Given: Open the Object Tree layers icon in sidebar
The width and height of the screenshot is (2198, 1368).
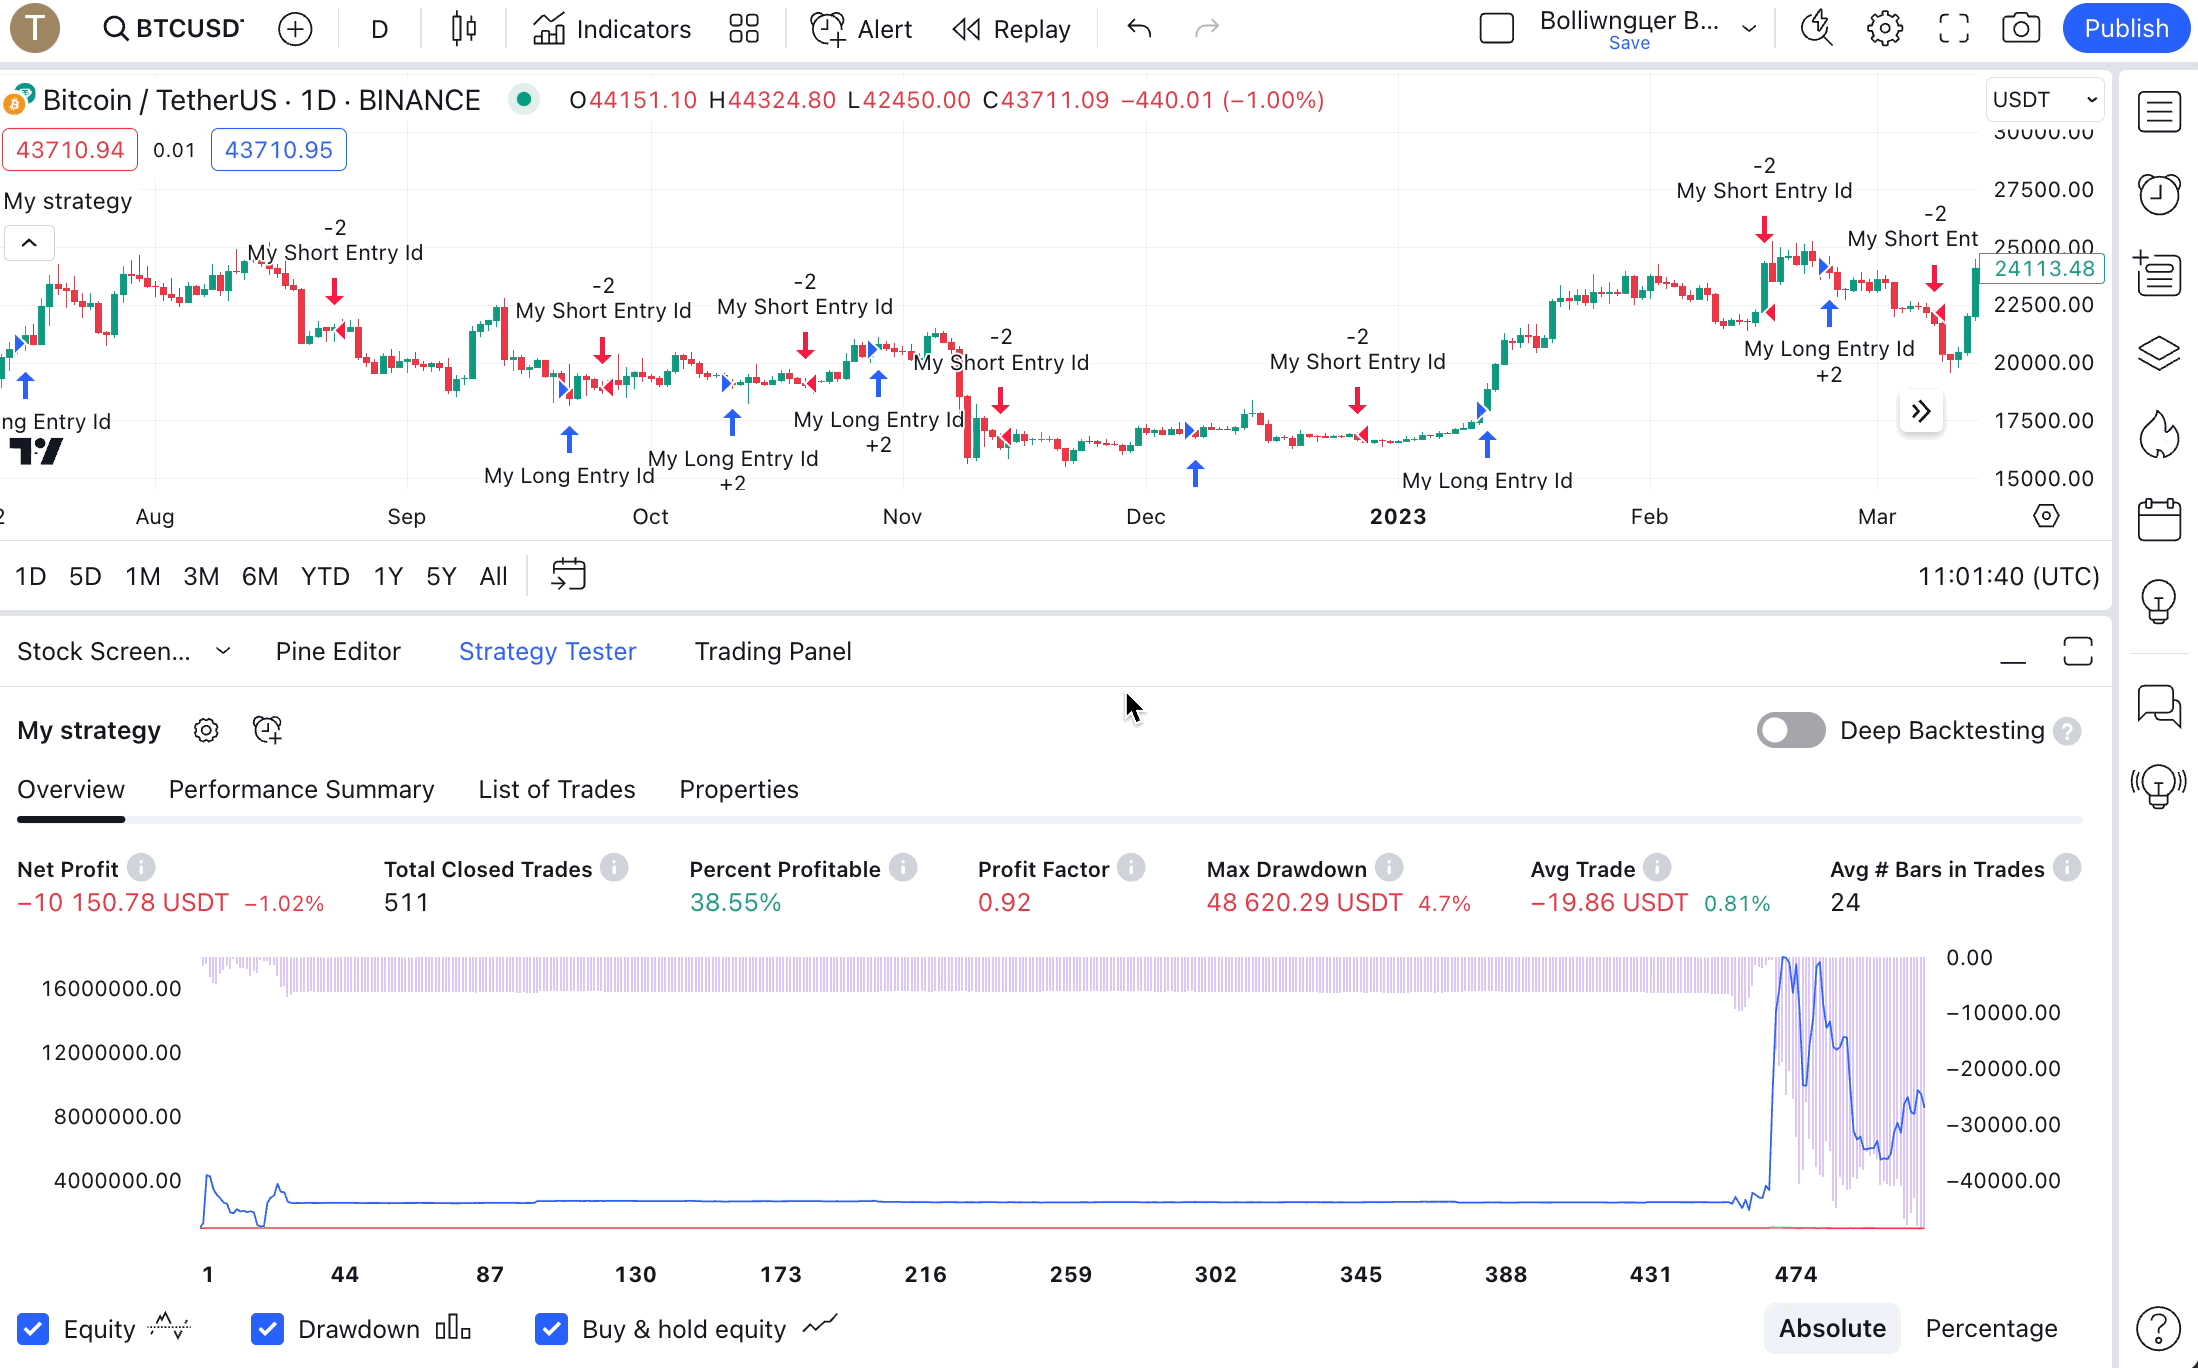Looking at the screenshot, I should click(2159, 353).
